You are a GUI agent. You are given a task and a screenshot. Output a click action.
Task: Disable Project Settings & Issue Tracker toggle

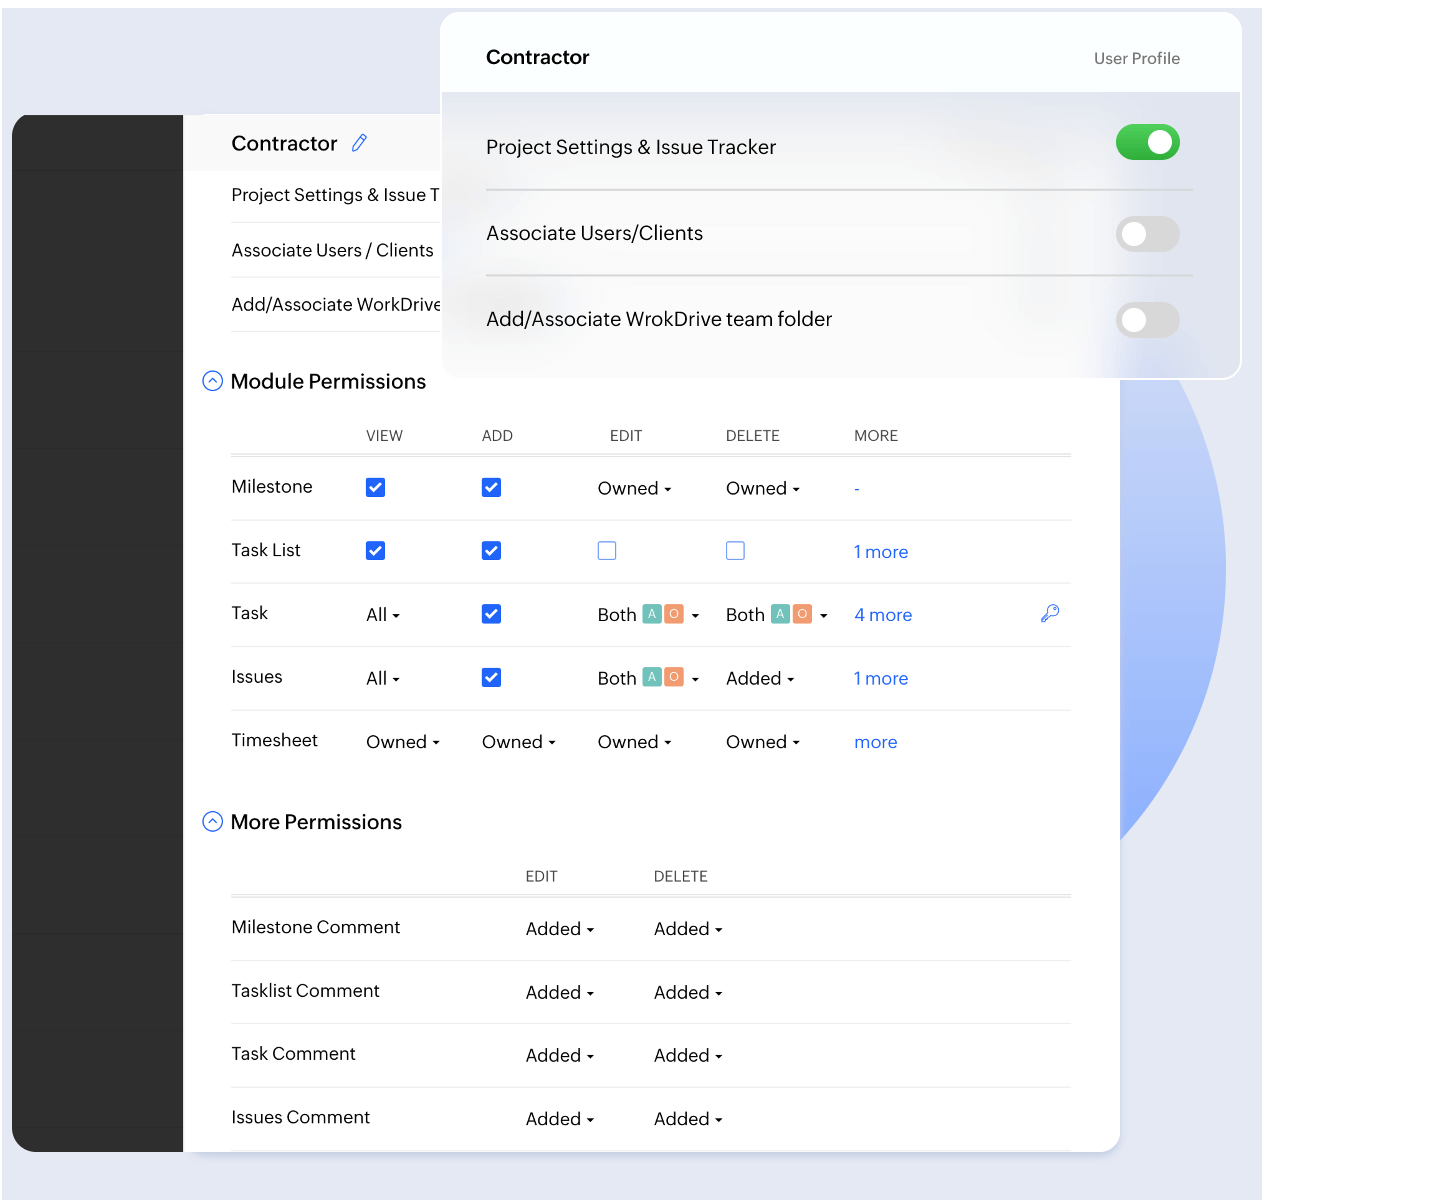[1147, 143]
